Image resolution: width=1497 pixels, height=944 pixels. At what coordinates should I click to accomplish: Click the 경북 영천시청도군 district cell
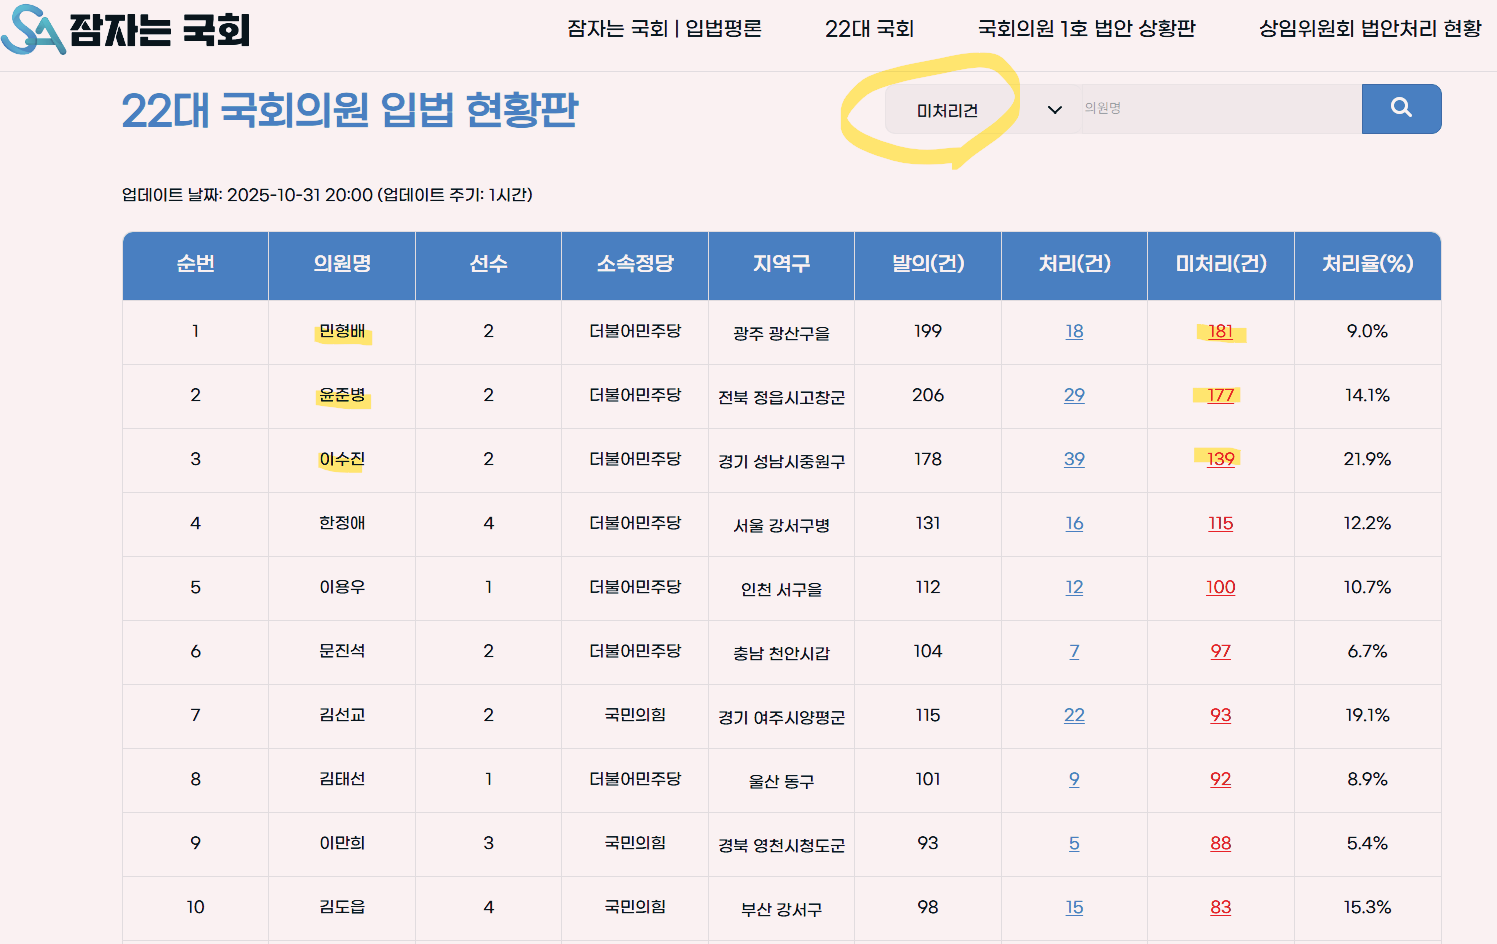(x=781, y=845)
